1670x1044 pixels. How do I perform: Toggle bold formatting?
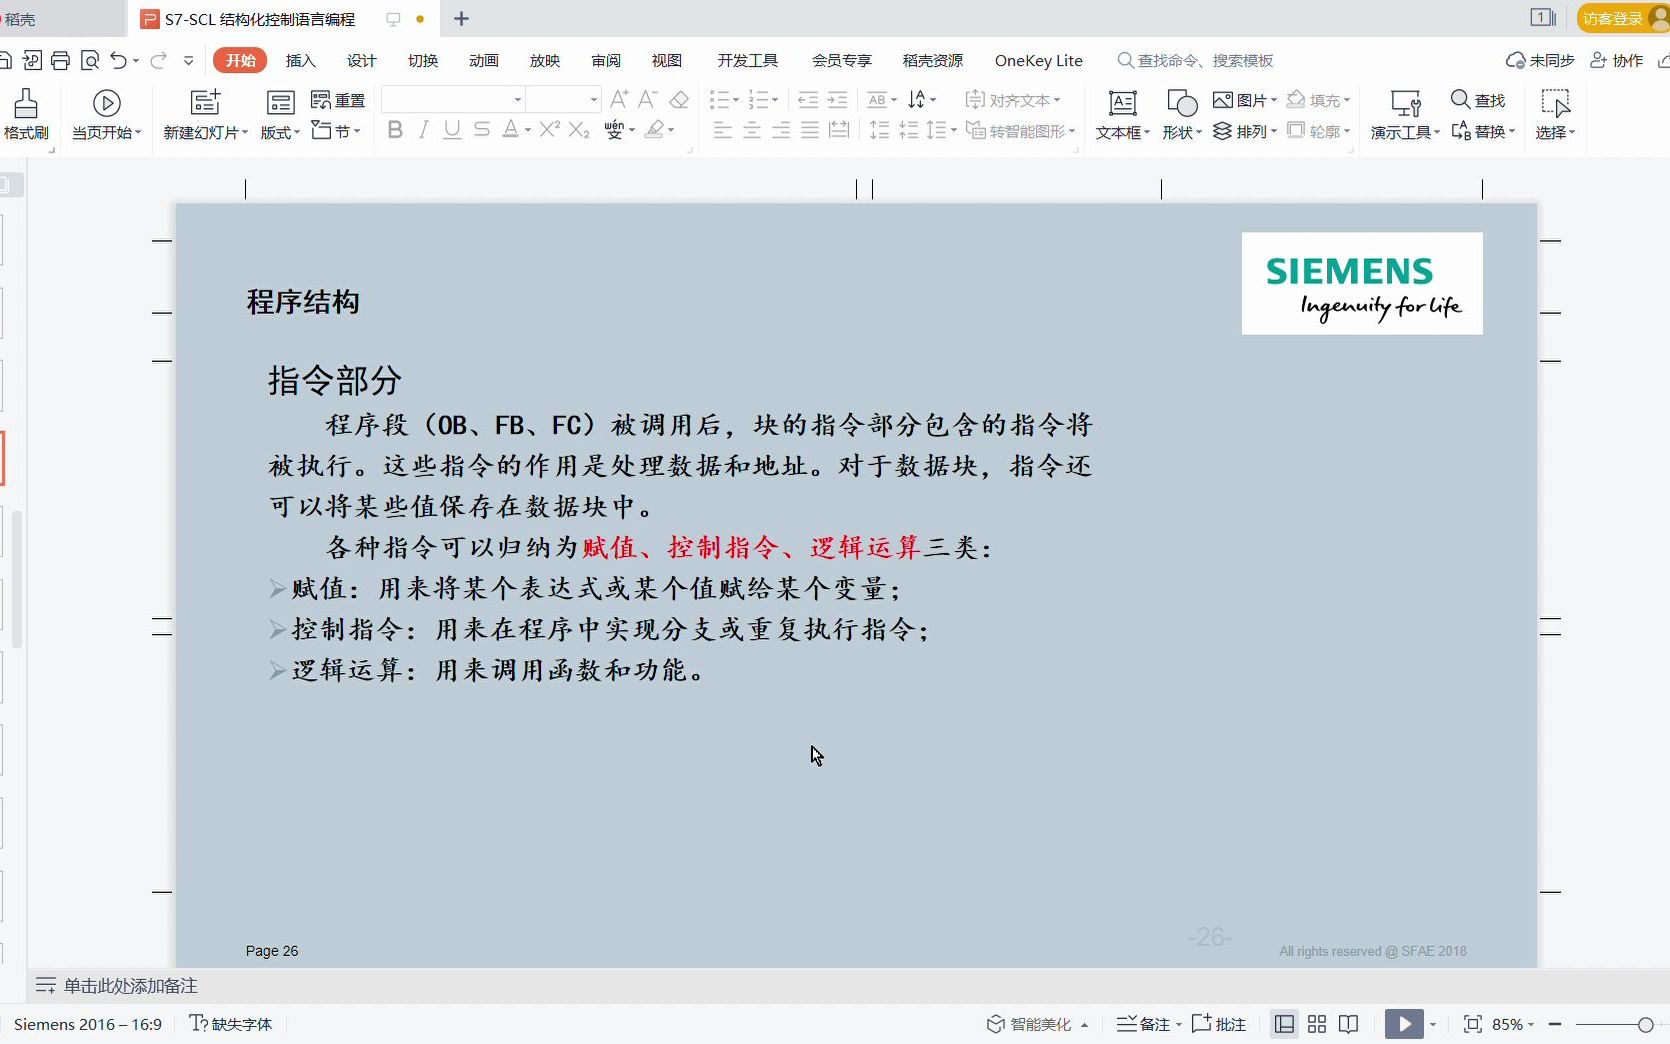[394, 130]
